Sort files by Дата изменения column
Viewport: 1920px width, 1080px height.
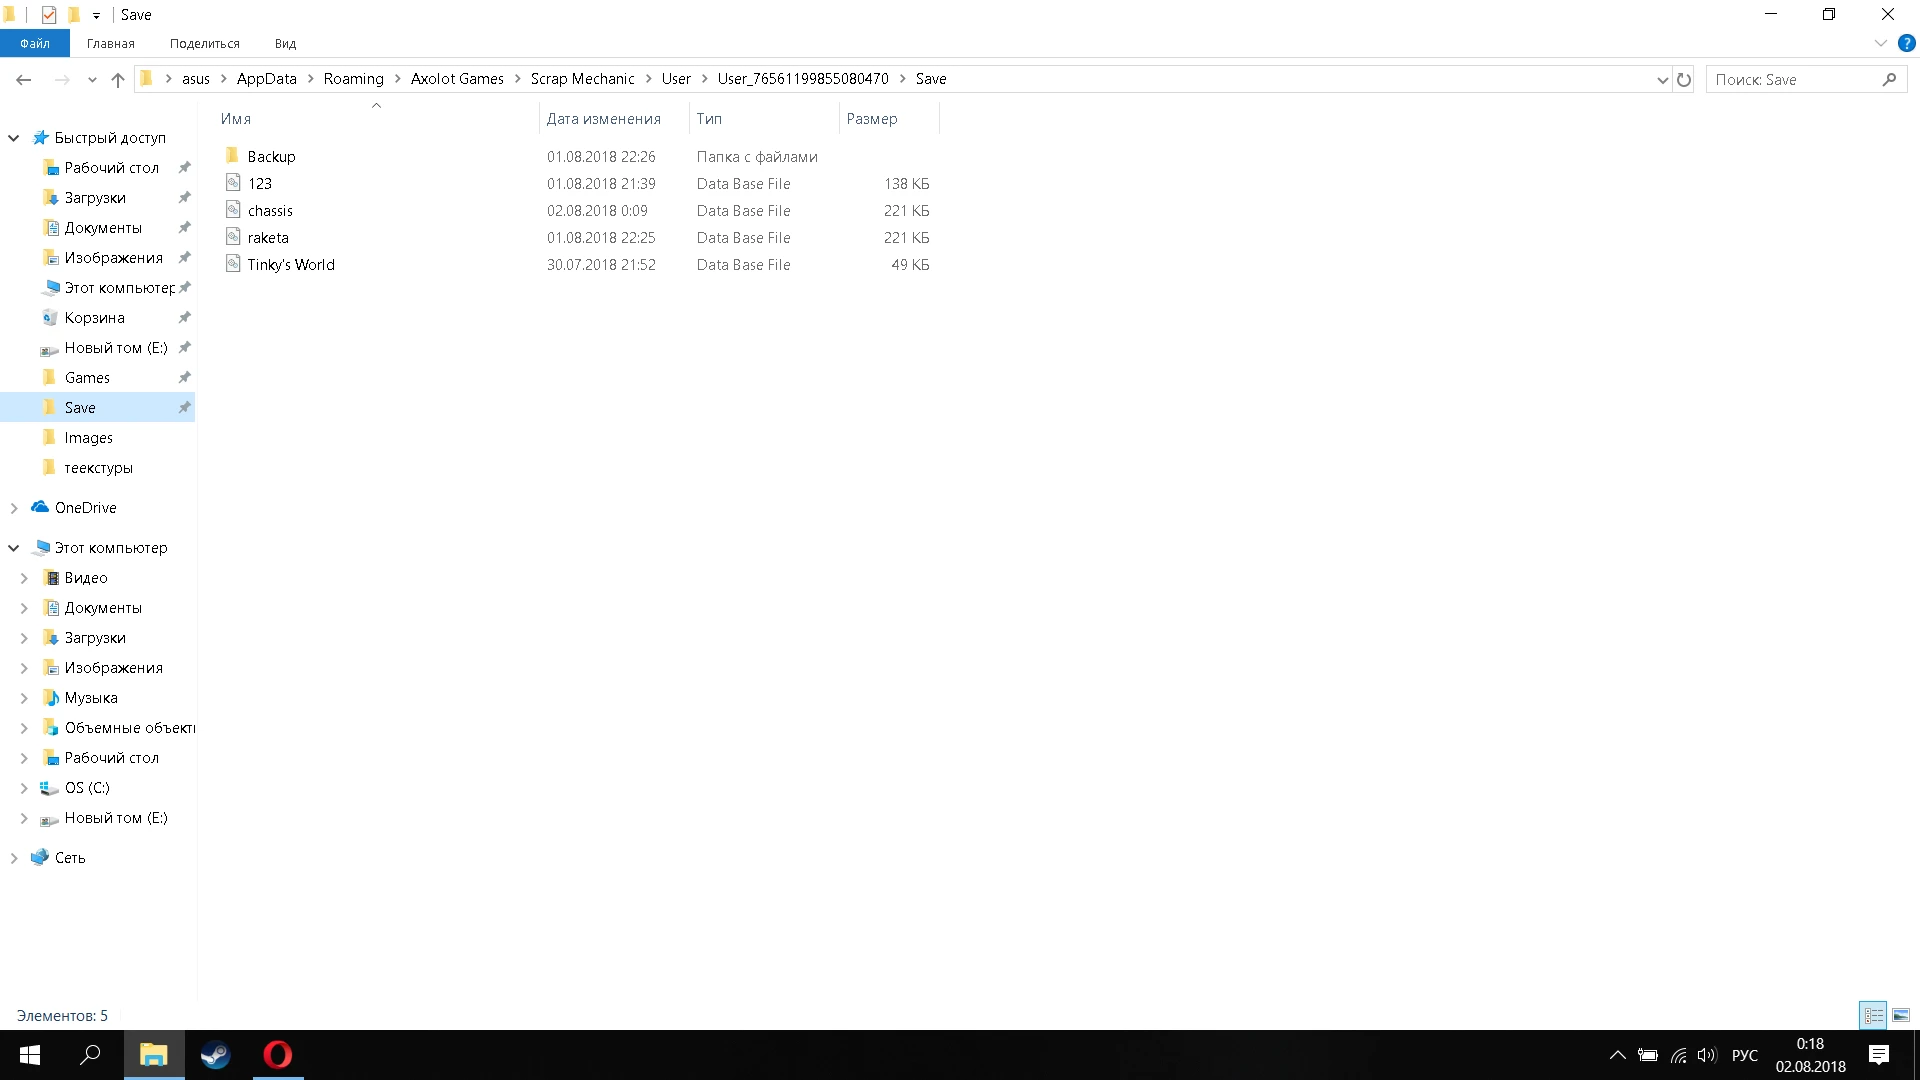pos(603,118)
